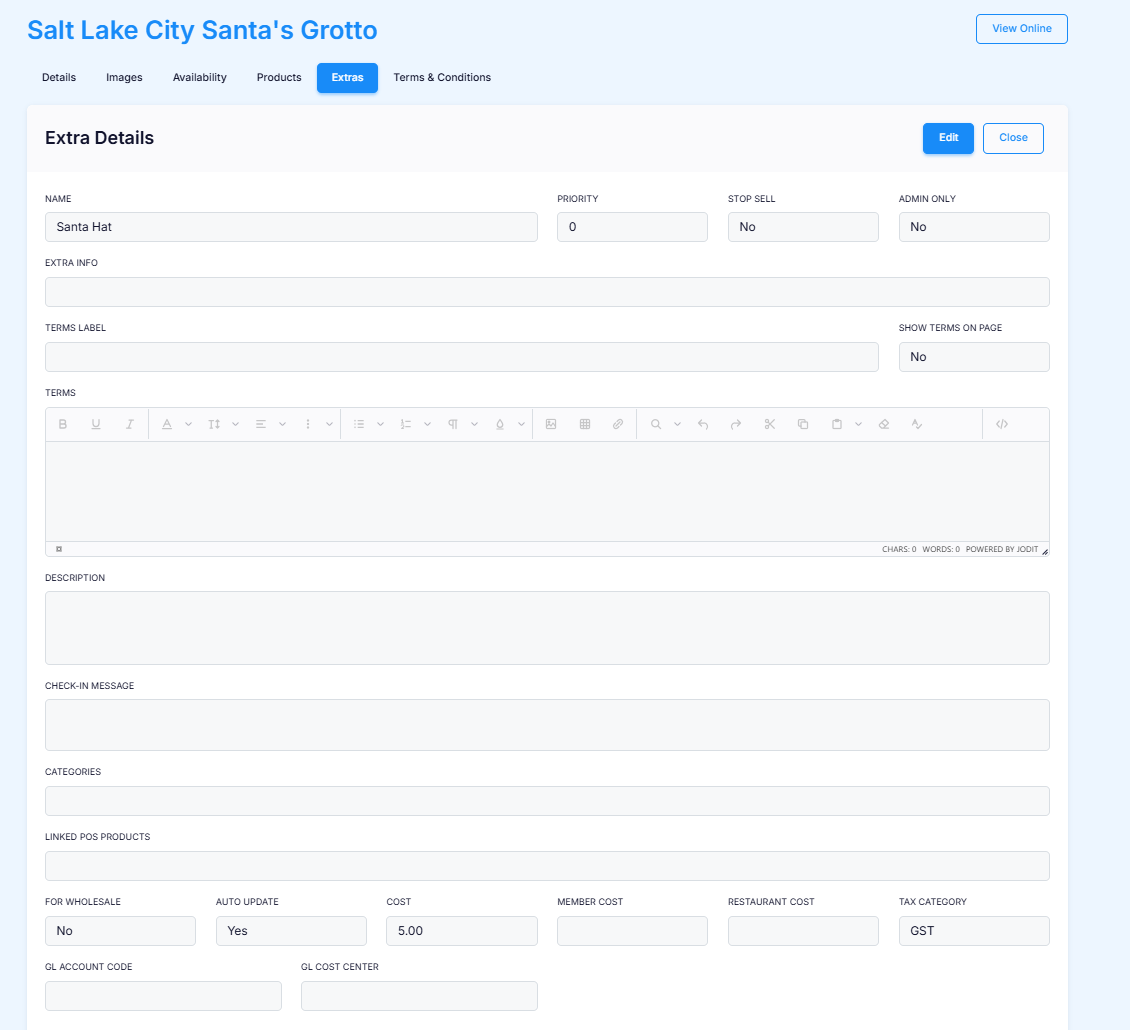Insert a link in the editor
The width and height of the screenshot is (1130, 1030).
point(618,425)
